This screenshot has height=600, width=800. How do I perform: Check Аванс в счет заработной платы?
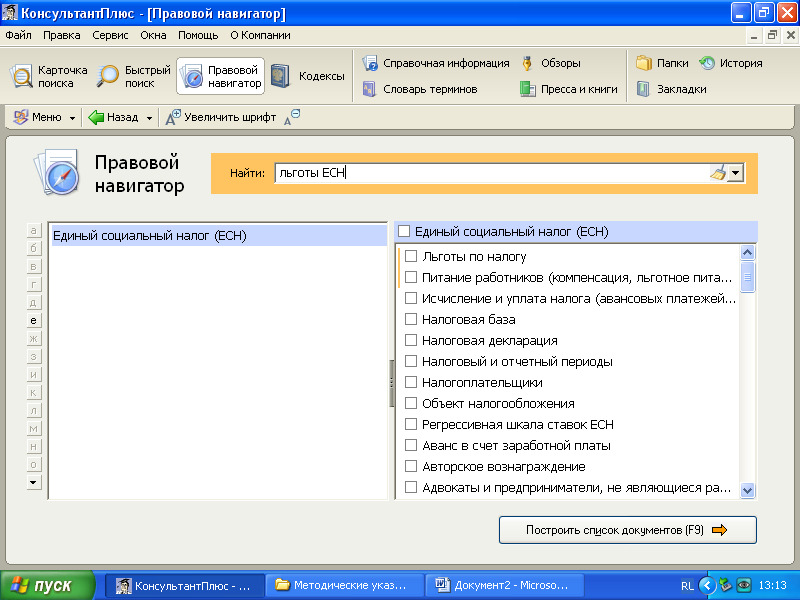(x=411, y=445)
